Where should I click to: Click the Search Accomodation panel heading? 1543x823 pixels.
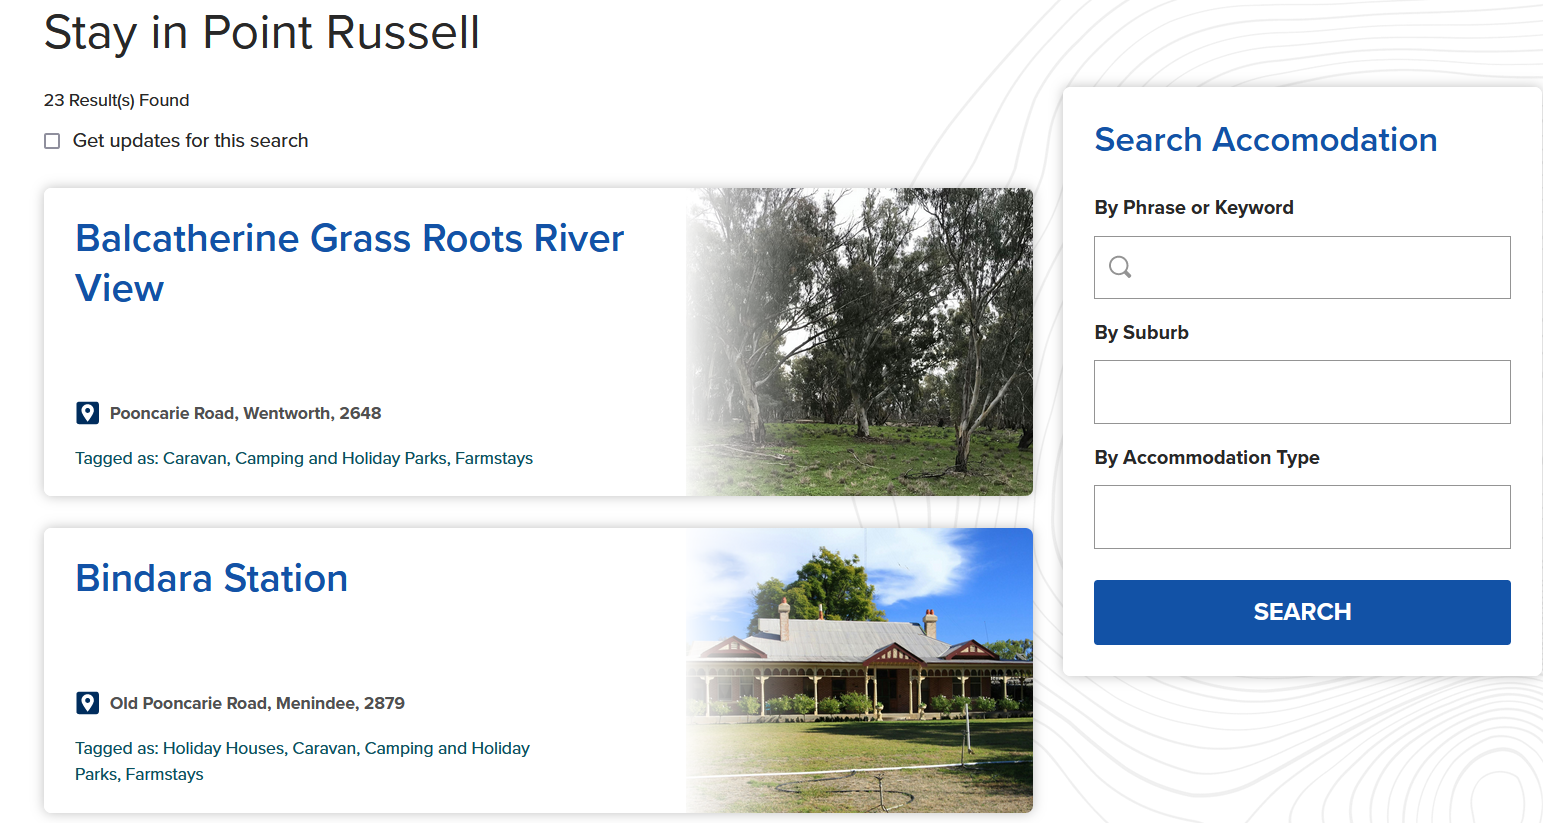[1266, 140]
